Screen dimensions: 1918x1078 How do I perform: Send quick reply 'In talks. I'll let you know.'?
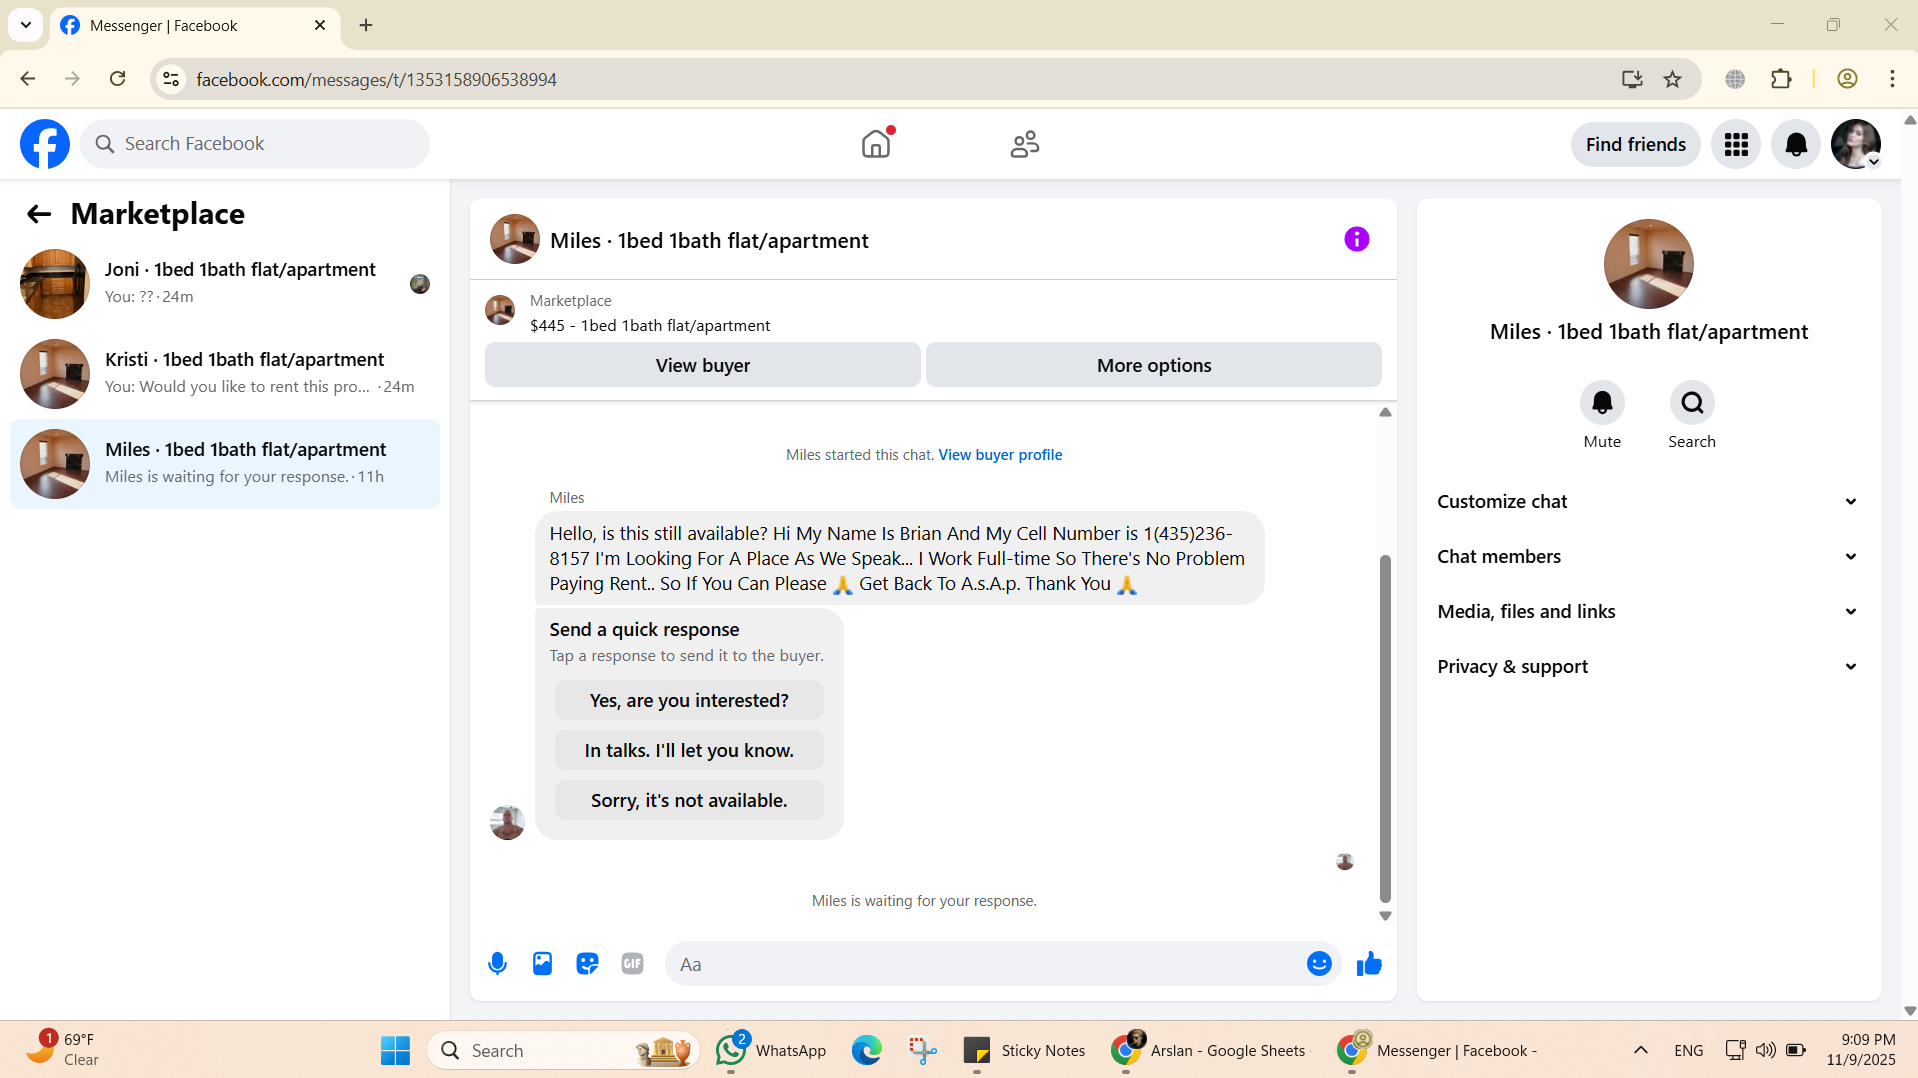(689, 750)
